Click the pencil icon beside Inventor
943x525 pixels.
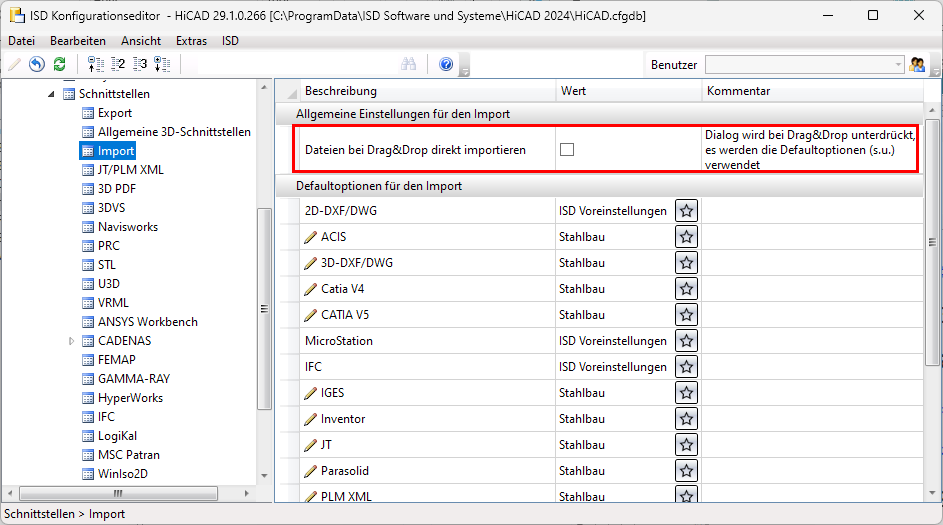tap(310, 419)
